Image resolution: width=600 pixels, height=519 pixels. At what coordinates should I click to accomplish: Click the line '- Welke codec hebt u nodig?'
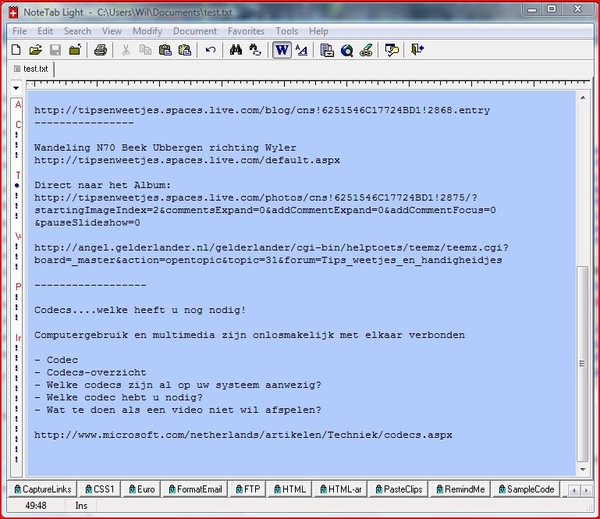click(x=118, y=398)
